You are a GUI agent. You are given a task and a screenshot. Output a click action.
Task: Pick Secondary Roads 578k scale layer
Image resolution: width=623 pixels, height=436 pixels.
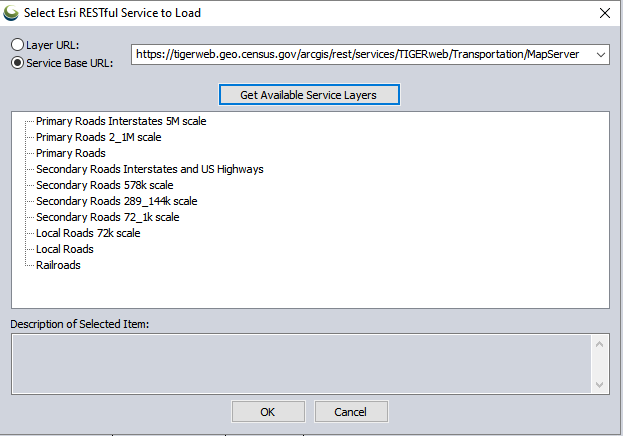pos(104,185)
